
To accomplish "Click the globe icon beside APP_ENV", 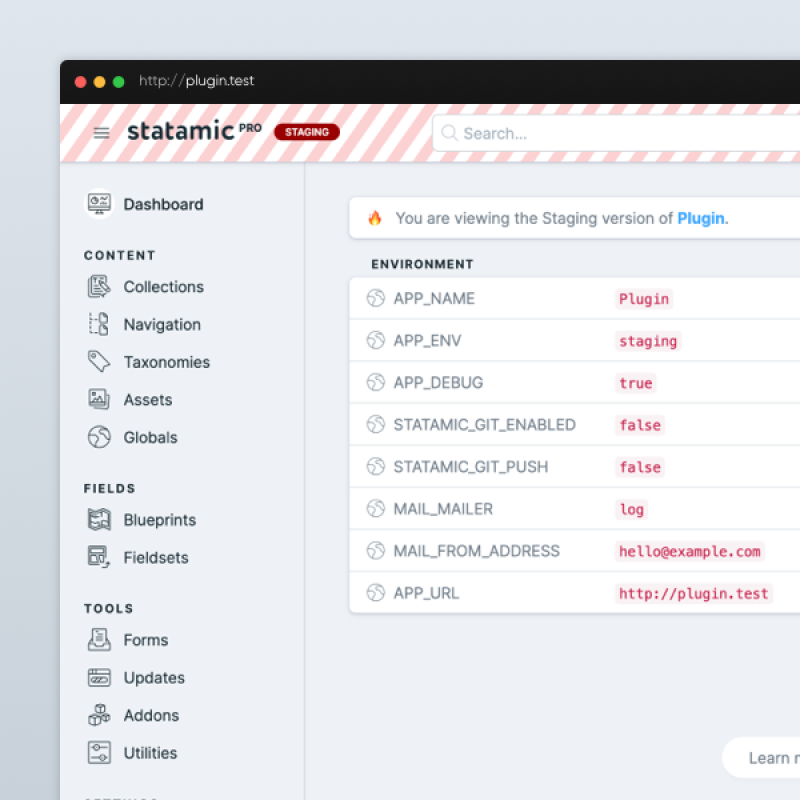I will point(376,340).
